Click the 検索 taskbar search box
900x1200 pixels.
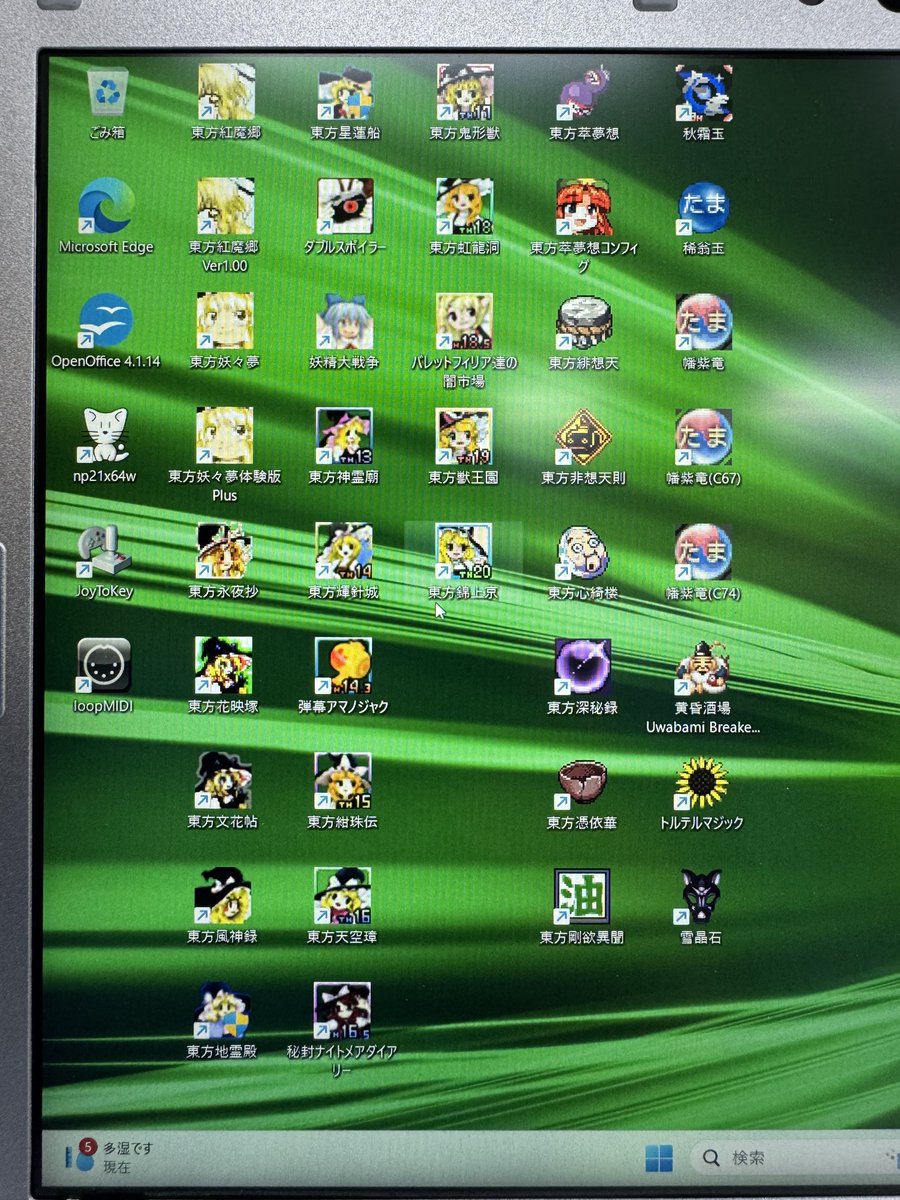point(794,1159)
